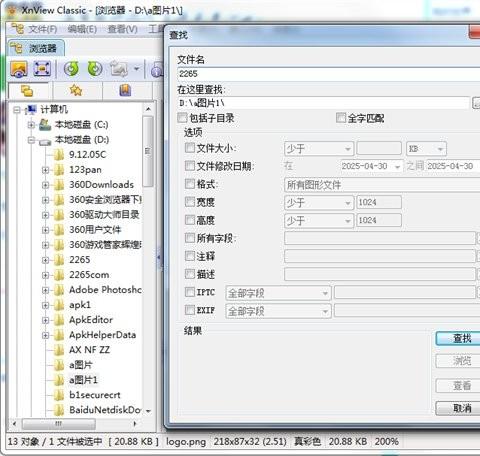
Task: Click the ApkEditor folder icon
Action: pyautogui.click(x=59, y=320)
